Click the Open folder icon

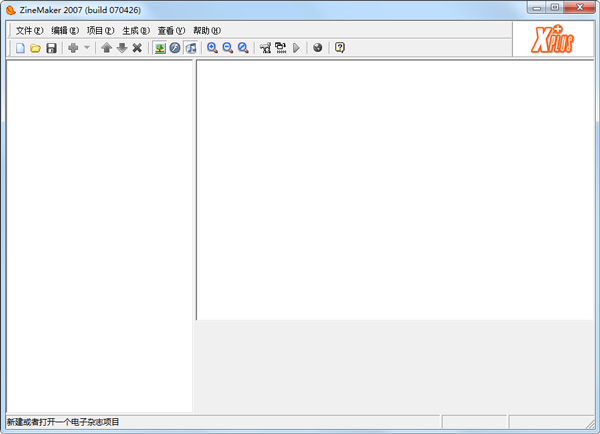[x=35, y=48]
